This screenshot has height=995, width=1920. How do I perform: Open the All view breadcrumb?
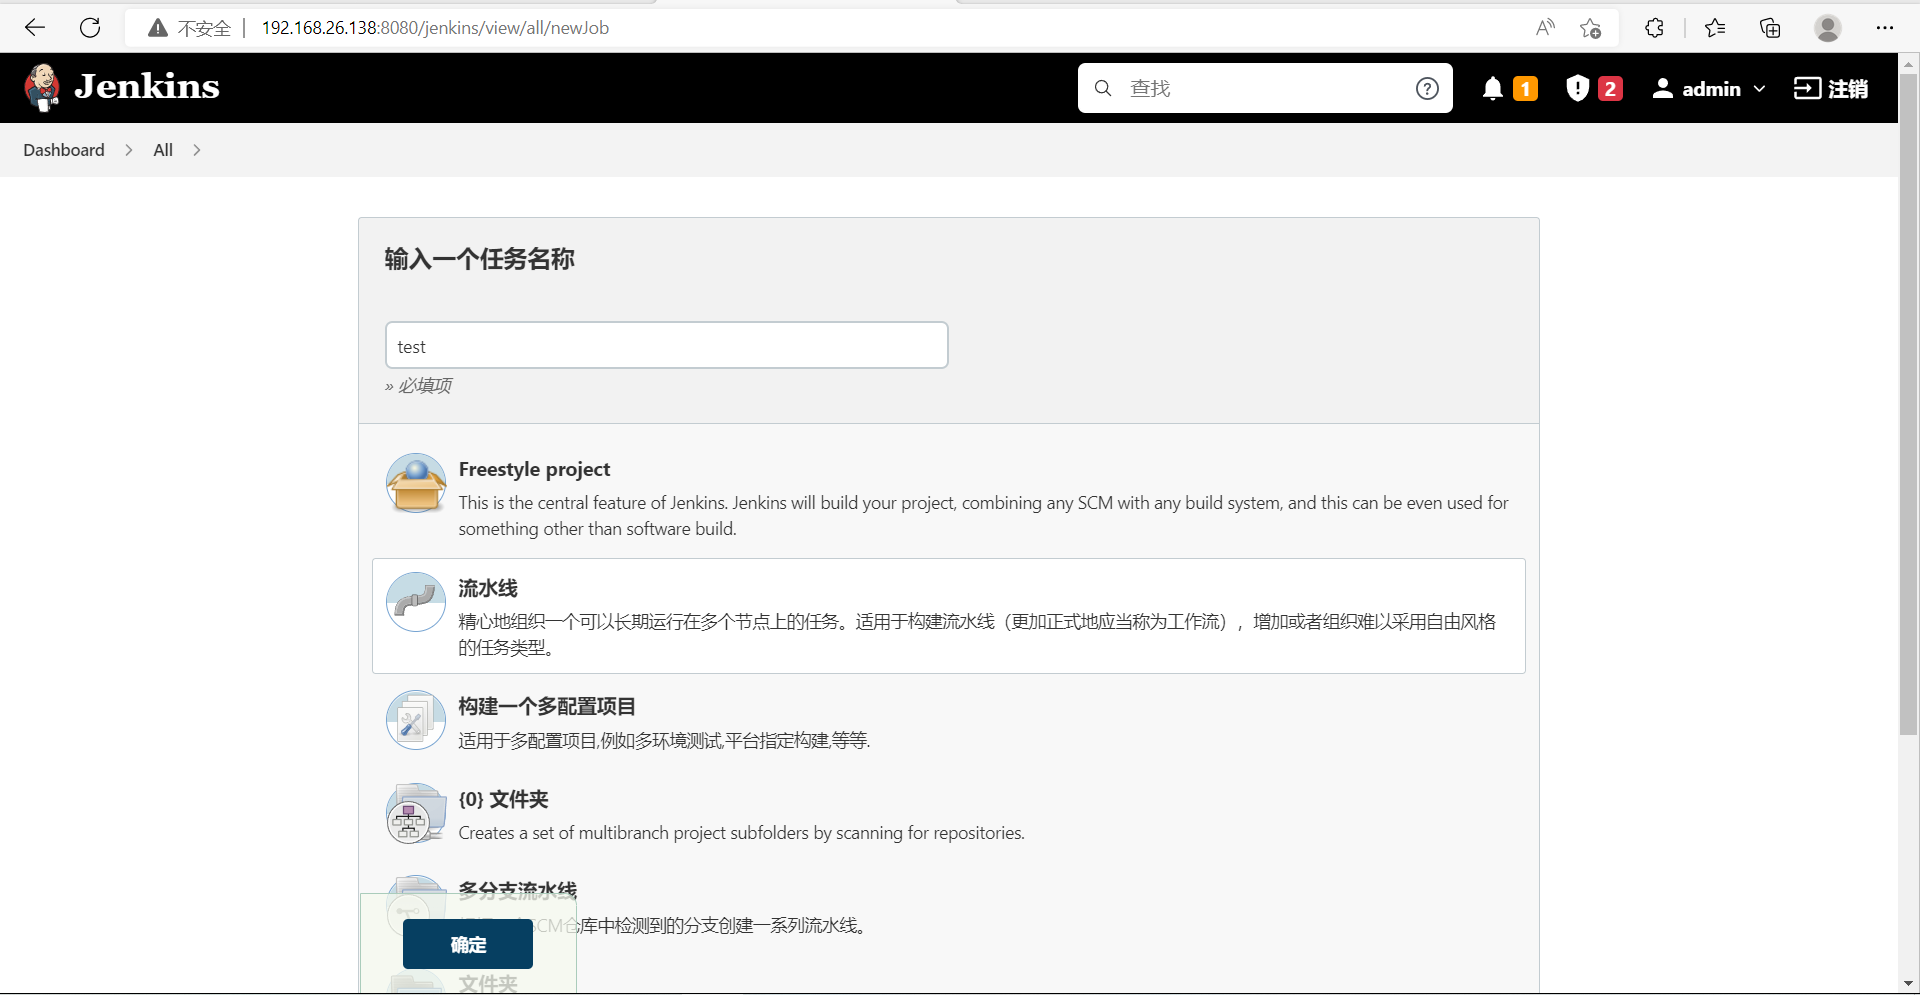coord(163,150)
